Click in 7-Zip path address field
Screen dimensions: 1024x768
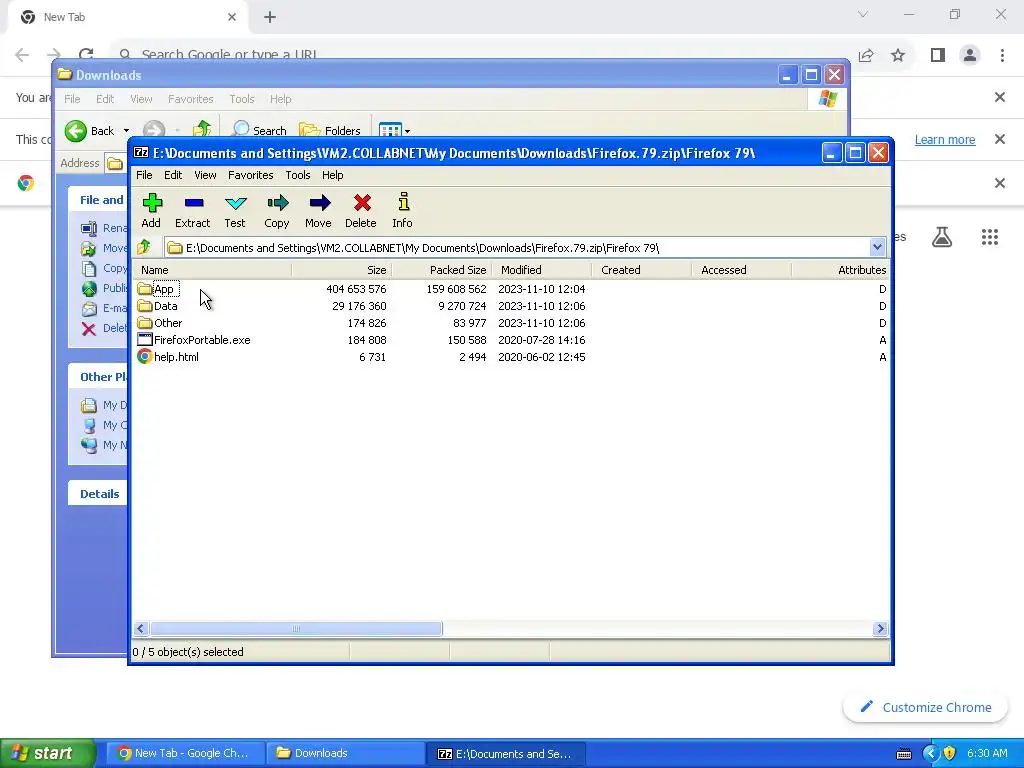(x=517, y=248)
